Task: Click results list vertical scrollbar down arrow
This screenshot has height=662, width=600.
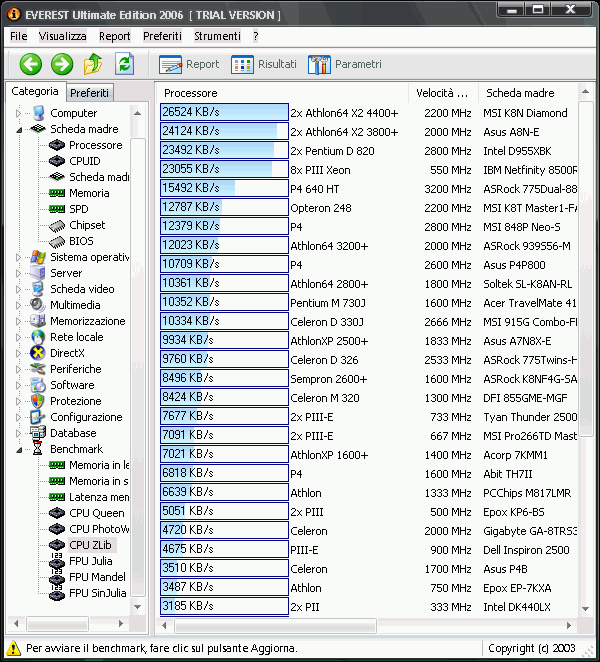Action: [x=585, y=609]
